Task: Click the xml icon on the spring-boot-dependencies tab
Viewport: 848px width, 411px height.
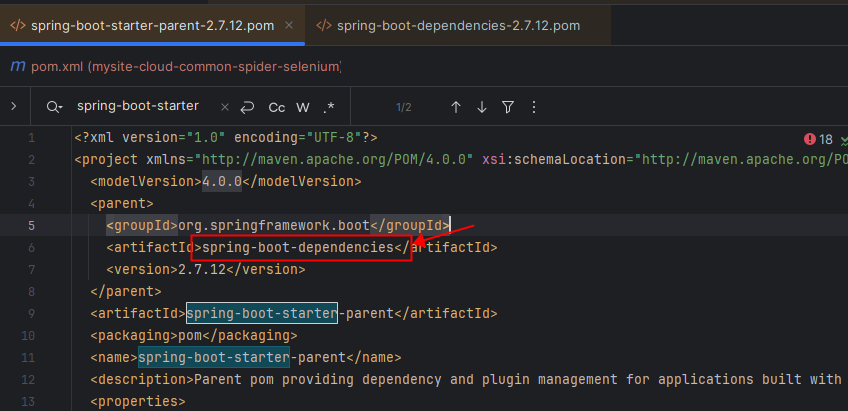Action: (323, 25)
